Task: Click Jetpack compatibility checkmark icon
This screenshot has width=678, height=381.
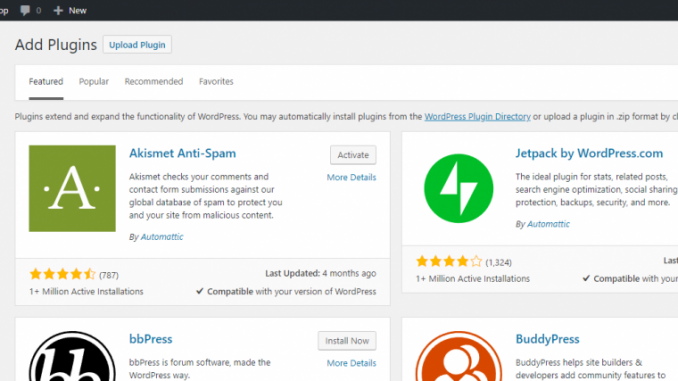Action: 586,278
